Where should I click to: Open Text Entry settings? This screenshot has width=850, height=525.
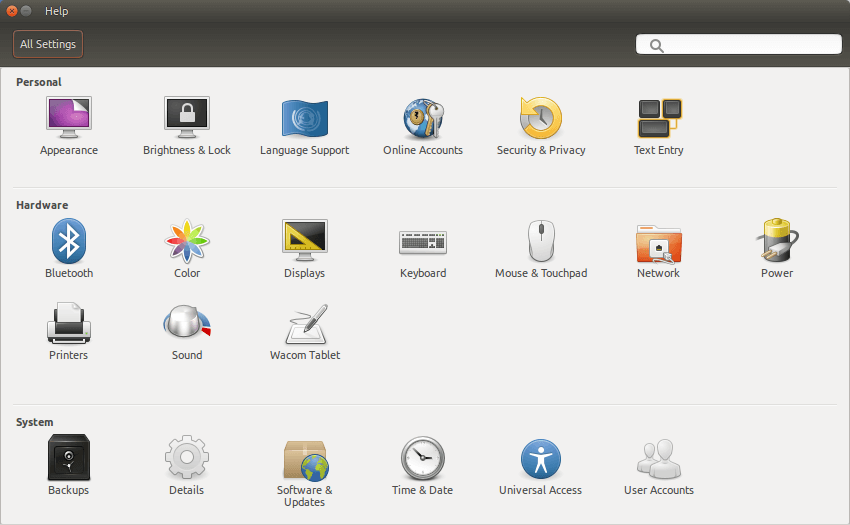pyautogui.click(x=659, y=126)
